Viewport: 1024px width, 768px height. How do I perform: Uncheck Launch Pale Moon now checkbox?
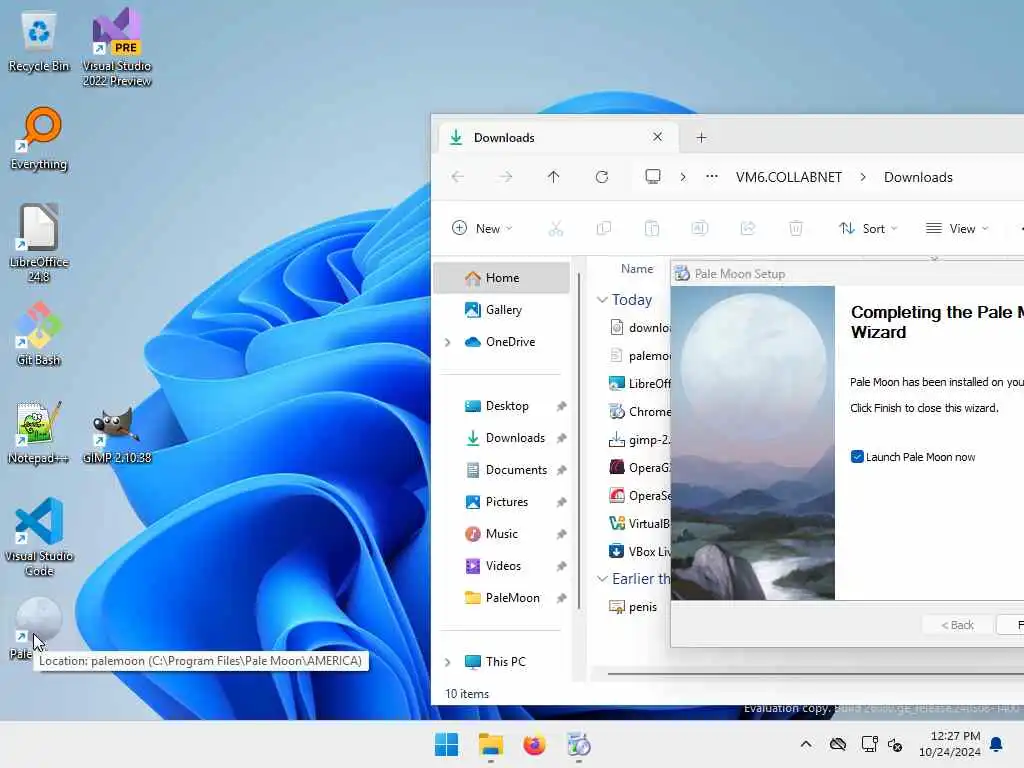pos(857,456)
